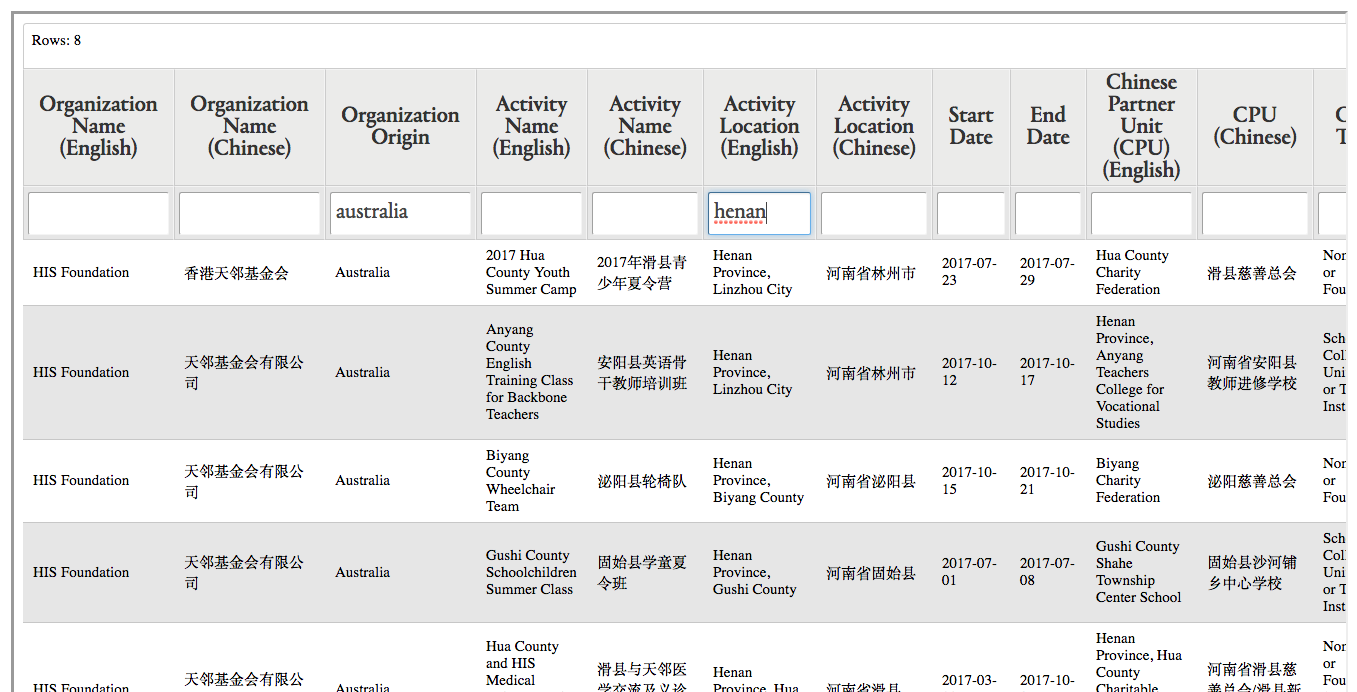Click the CPU (Chinese) column header

(x=1254, y=126)
